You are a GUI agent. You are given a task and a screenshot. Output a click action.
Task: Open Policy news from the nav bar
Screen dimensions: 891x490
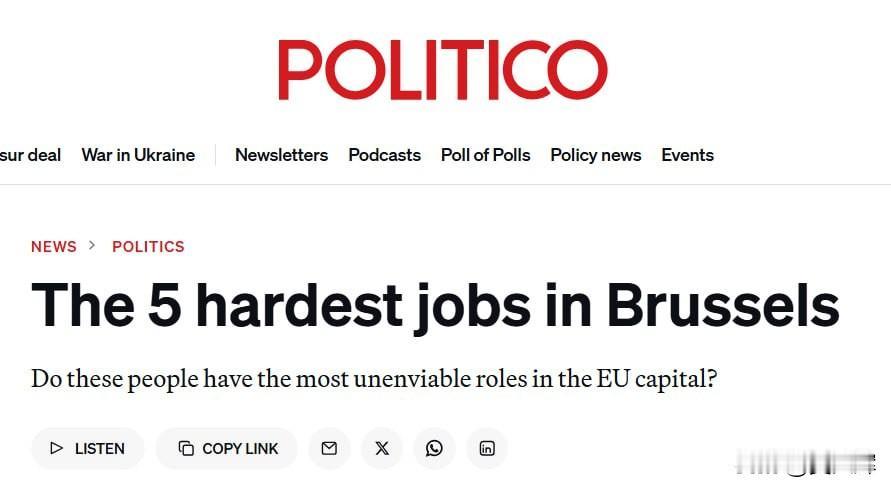pos(595,155)
